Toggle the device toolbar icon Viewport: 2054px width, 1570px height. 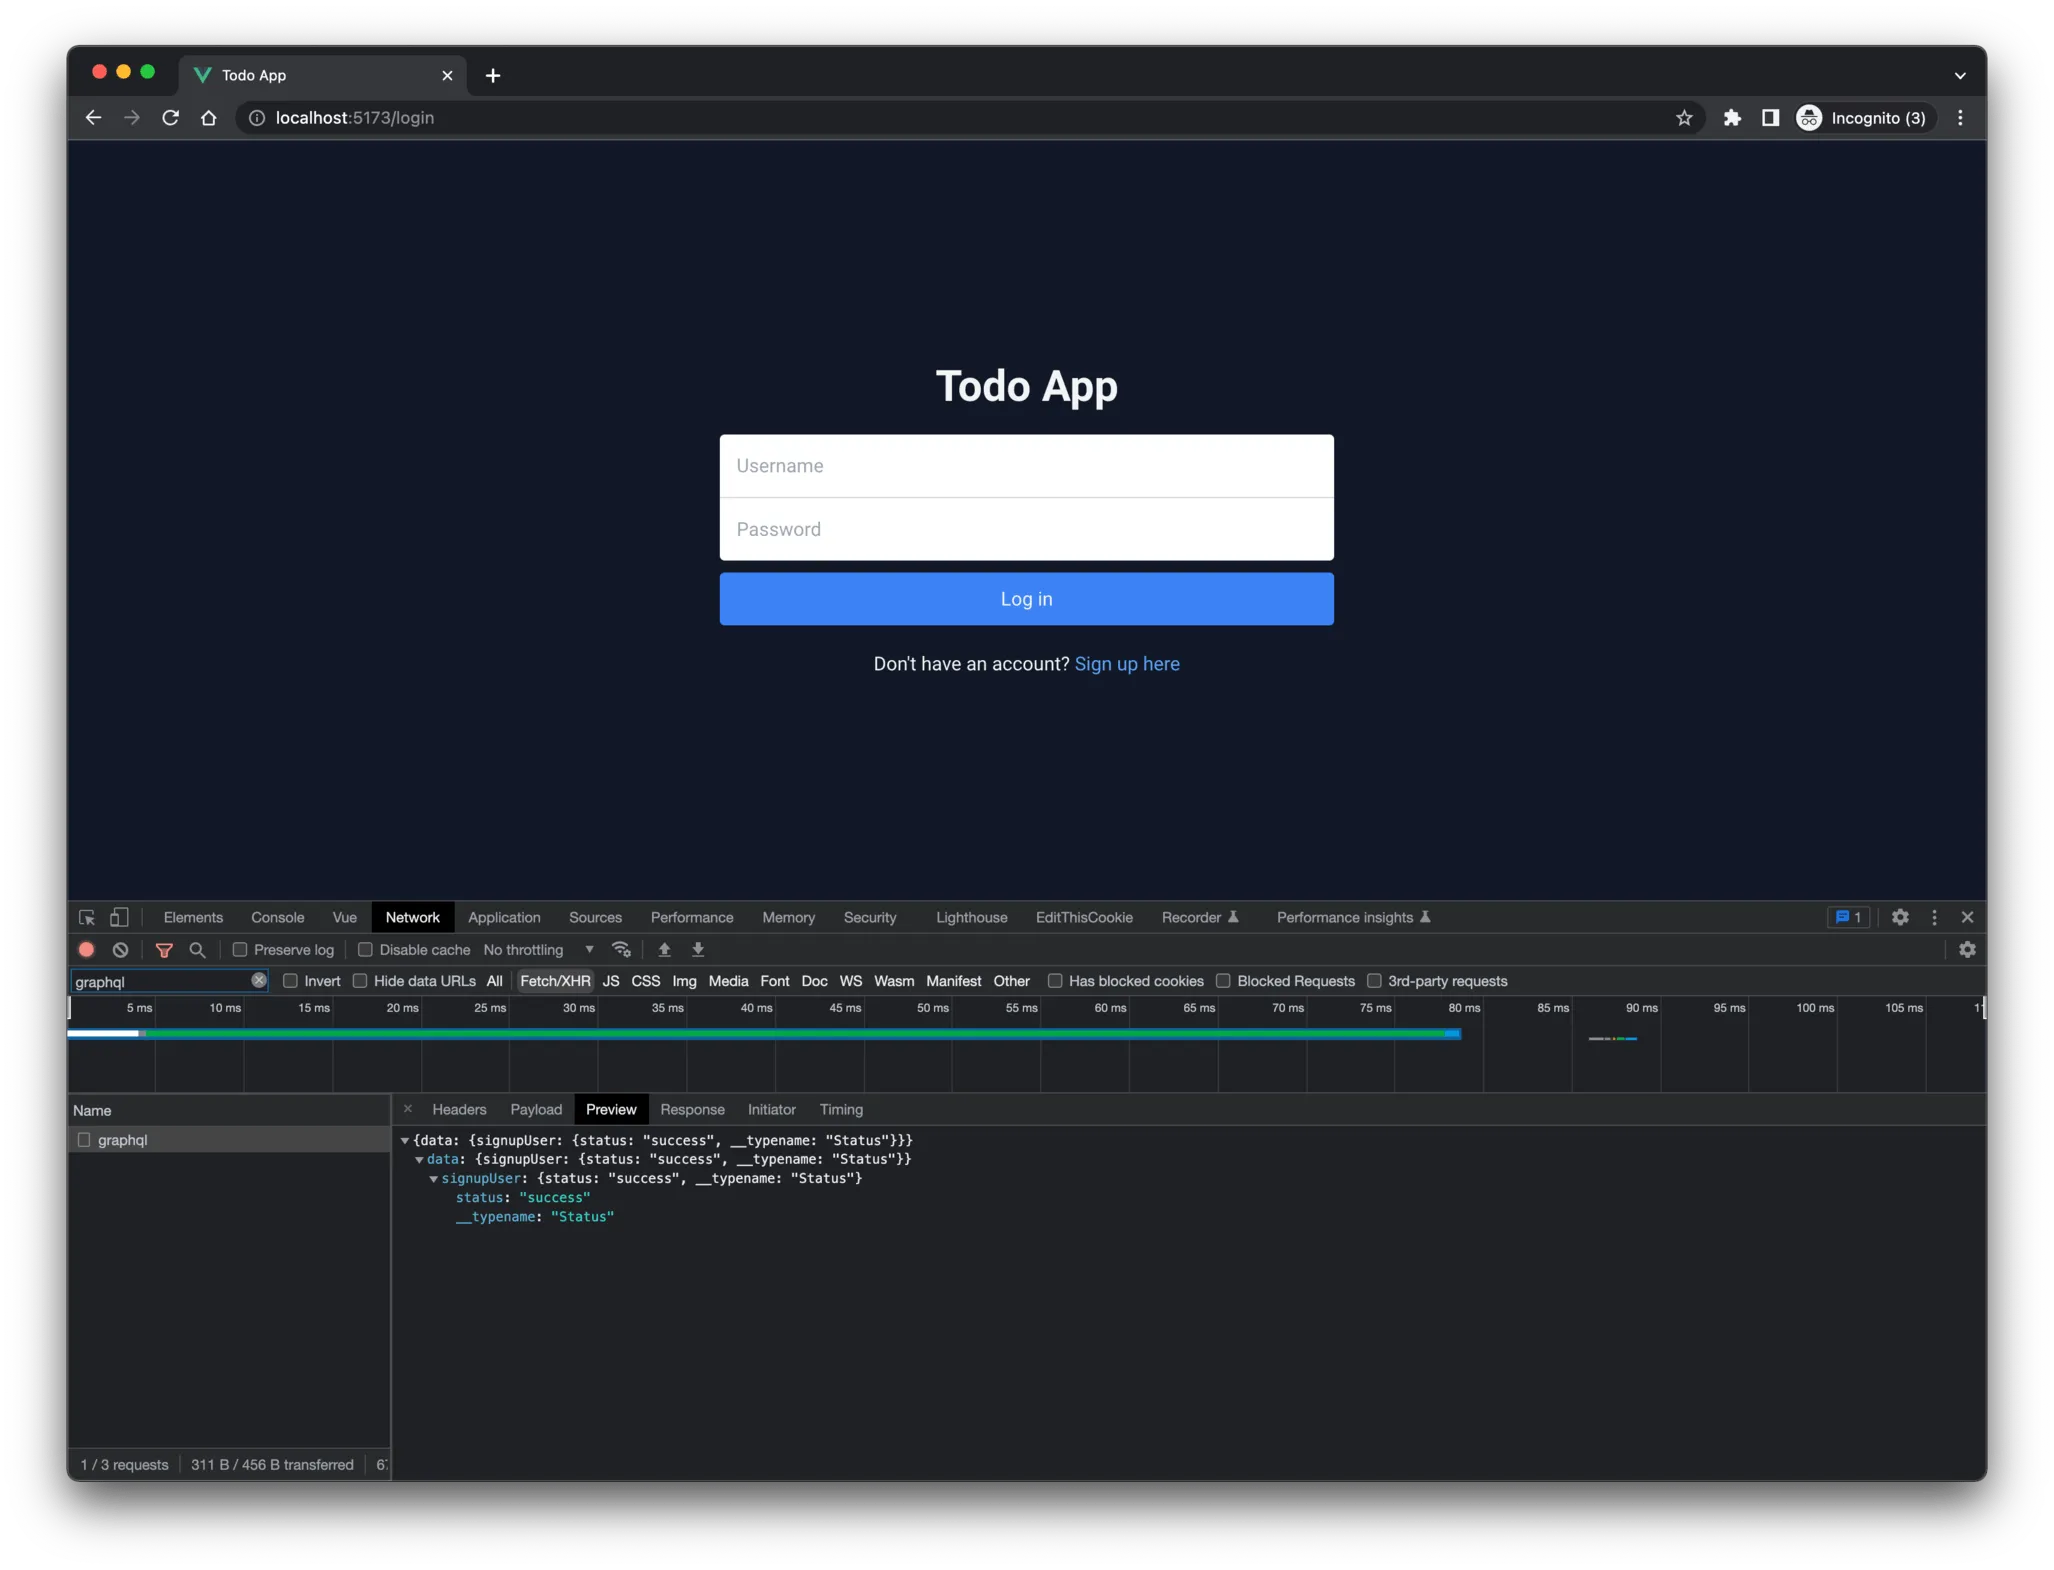(x=119, y=917)
